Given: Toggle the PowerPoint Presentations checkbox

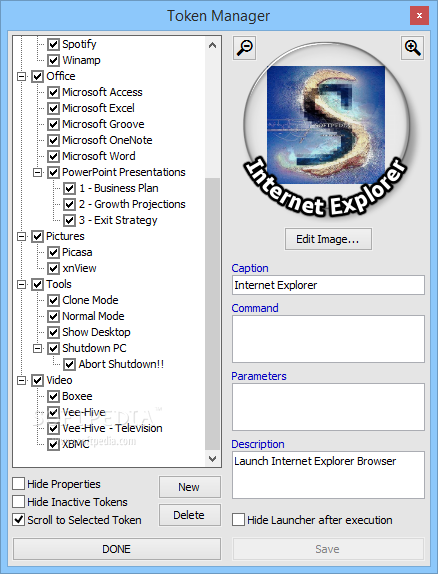Looking at the screenshot, I should pyautogui.click(x=53, y=172).
